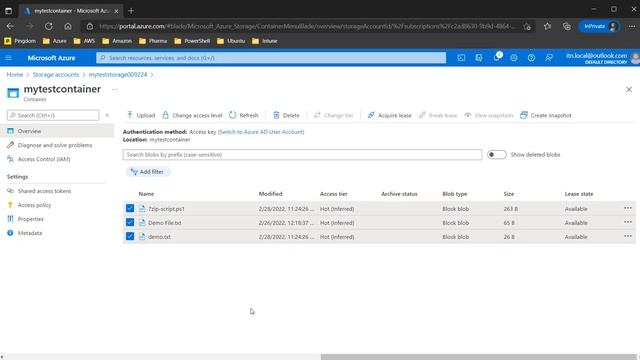This screenshot has height=360, width=640.
Task: Select Overview in the sidebar
Action: point(57,131)
